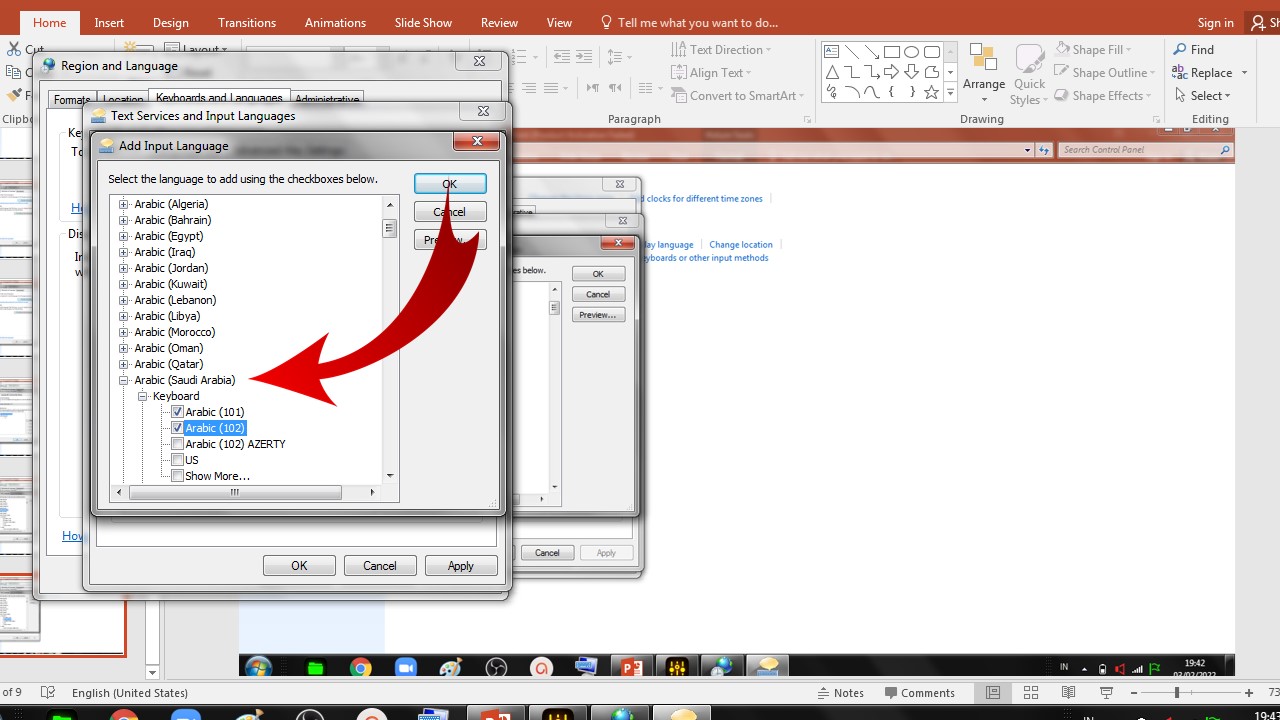Click the Shape Fill paint bucket
The width and height of the screenshot is (1280, 720).
(1064, 49)
